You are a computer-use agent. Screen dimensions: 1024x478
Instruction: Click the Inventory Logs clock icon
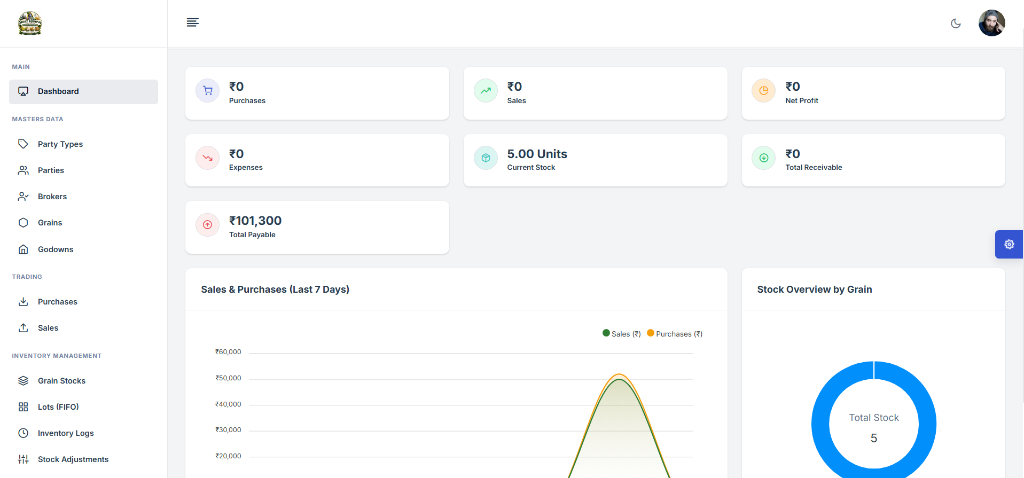tap(24, 433)
